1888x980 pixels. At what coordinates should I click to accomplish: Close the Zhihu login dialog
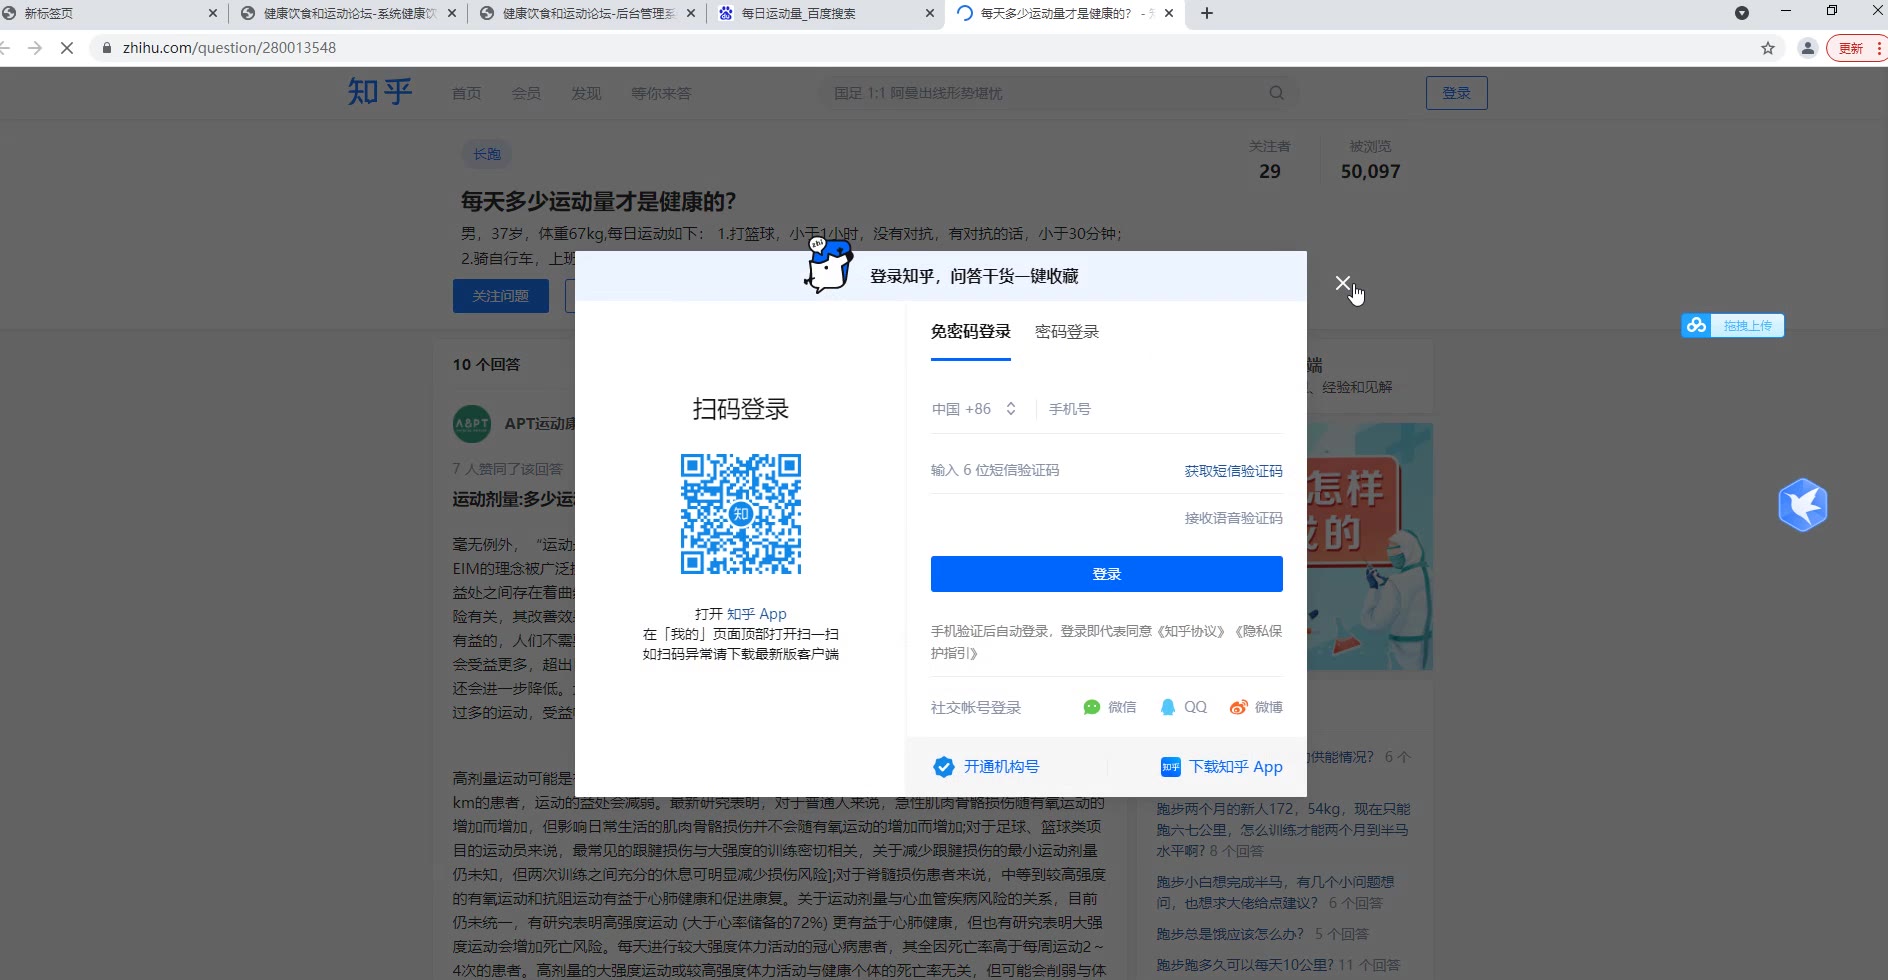[1343, 284]
